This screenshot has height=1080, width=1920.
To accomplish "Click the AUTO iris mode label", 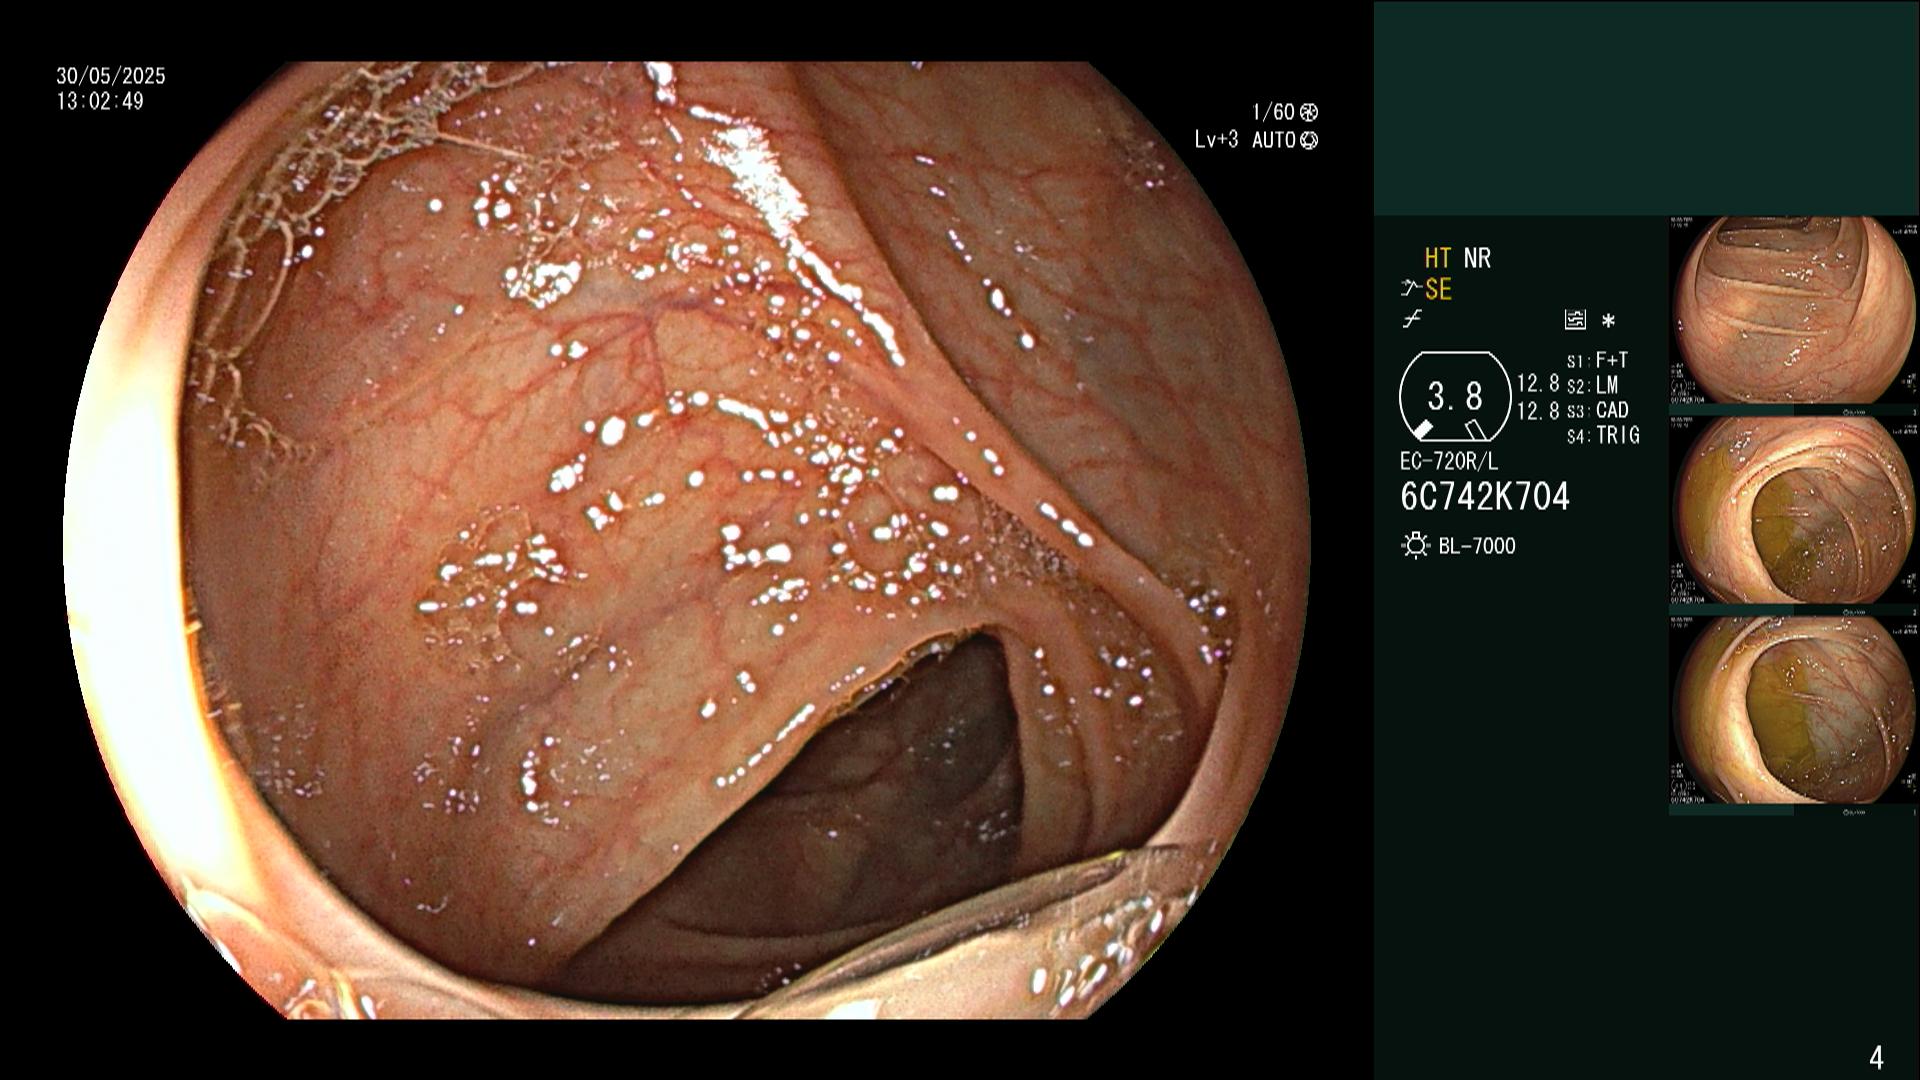I will [x=1273, y=140].
